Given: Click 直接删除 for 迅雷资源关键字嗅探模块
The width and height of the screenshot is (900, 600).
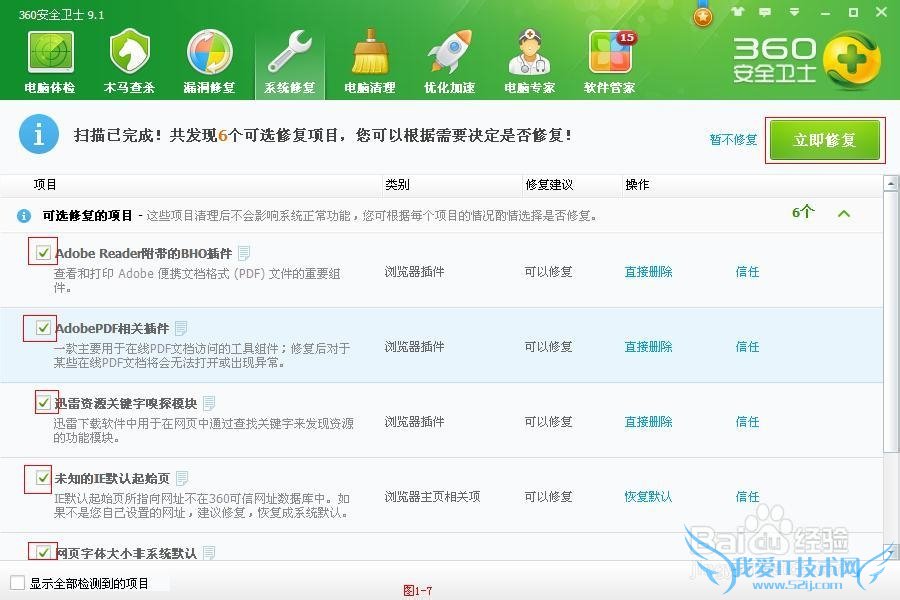Looking at the screenshot, I should [649, 422].
